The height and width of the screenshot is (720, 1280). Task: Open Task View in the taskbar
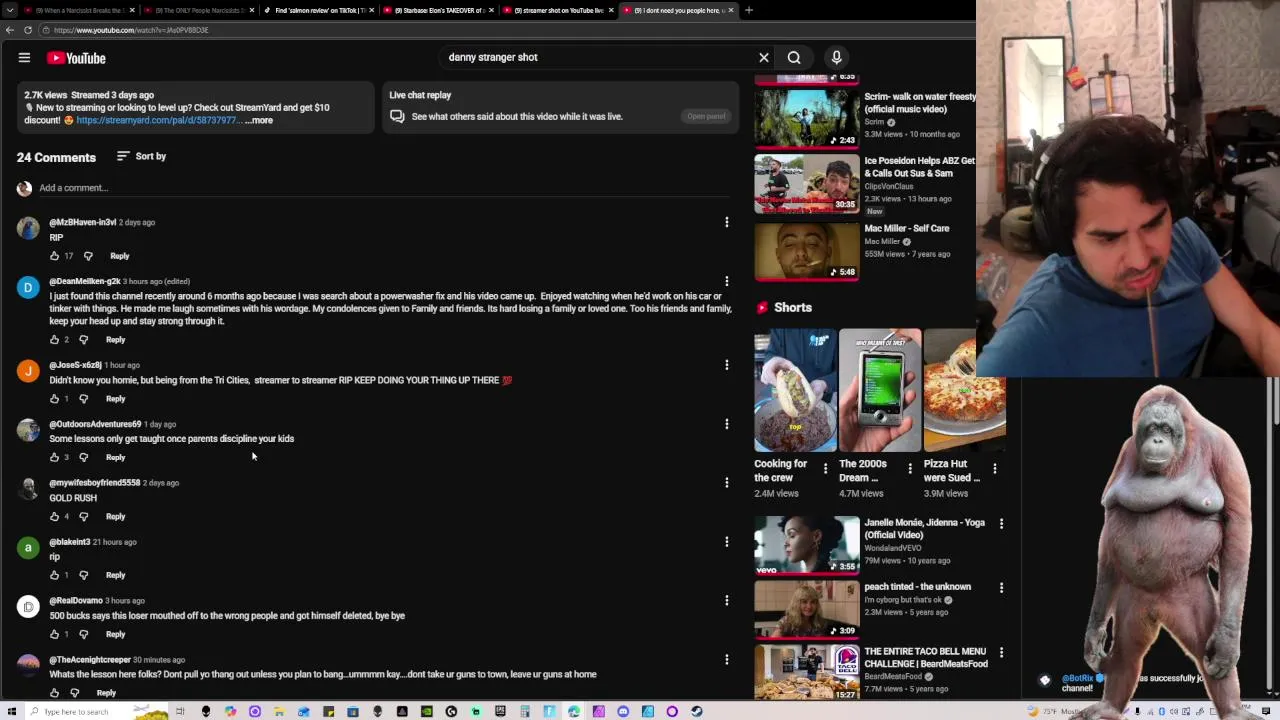pos(180,711)
